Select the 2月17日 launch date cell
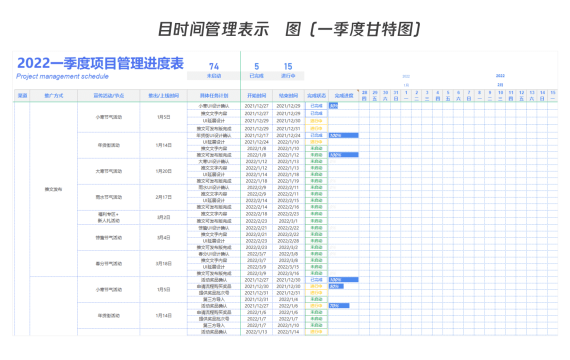The image size is (570, 360). (164, 197)
